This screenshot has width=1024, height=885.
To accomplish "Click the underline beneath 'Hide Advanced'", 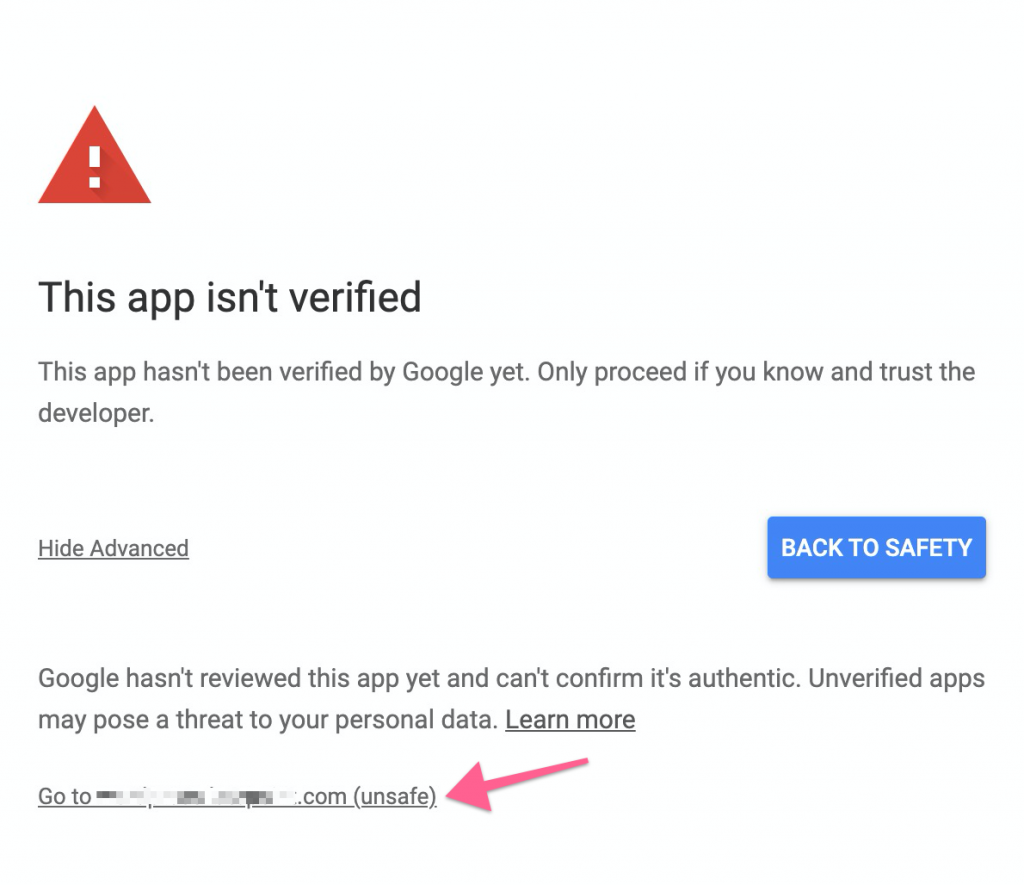I will click(113, 561).
